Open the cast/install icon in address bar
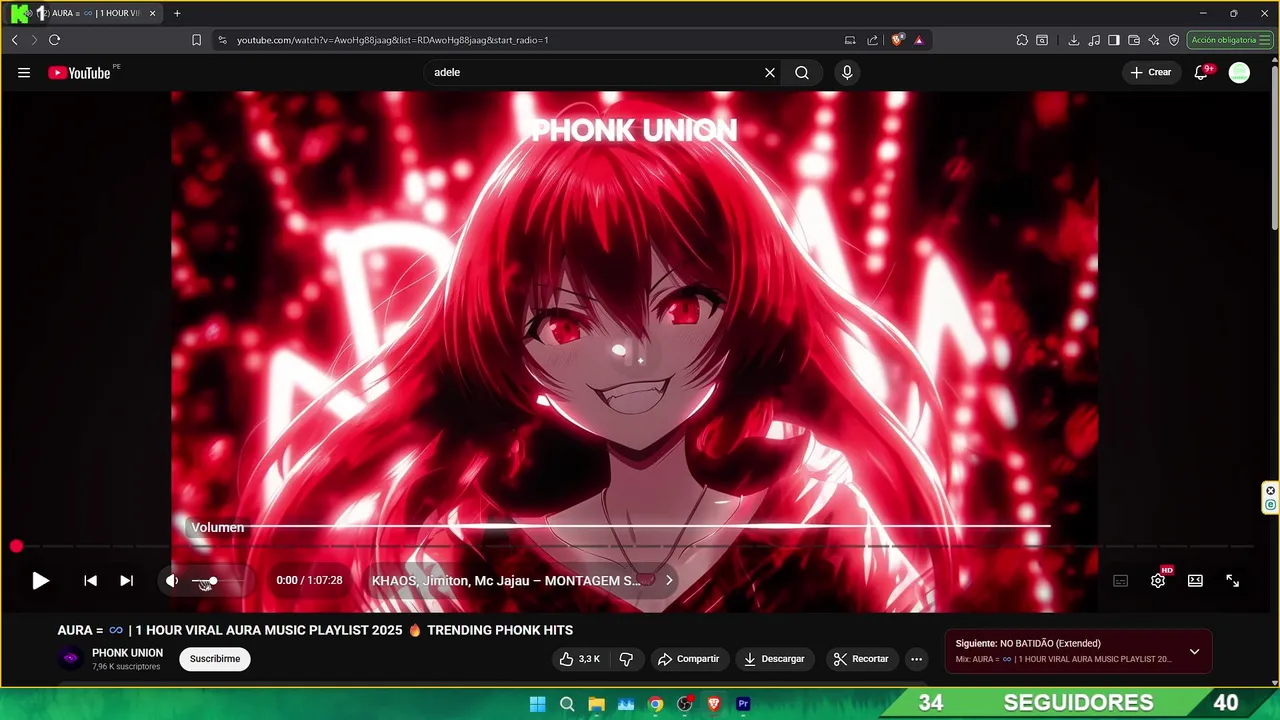 (x=850, y=40)
